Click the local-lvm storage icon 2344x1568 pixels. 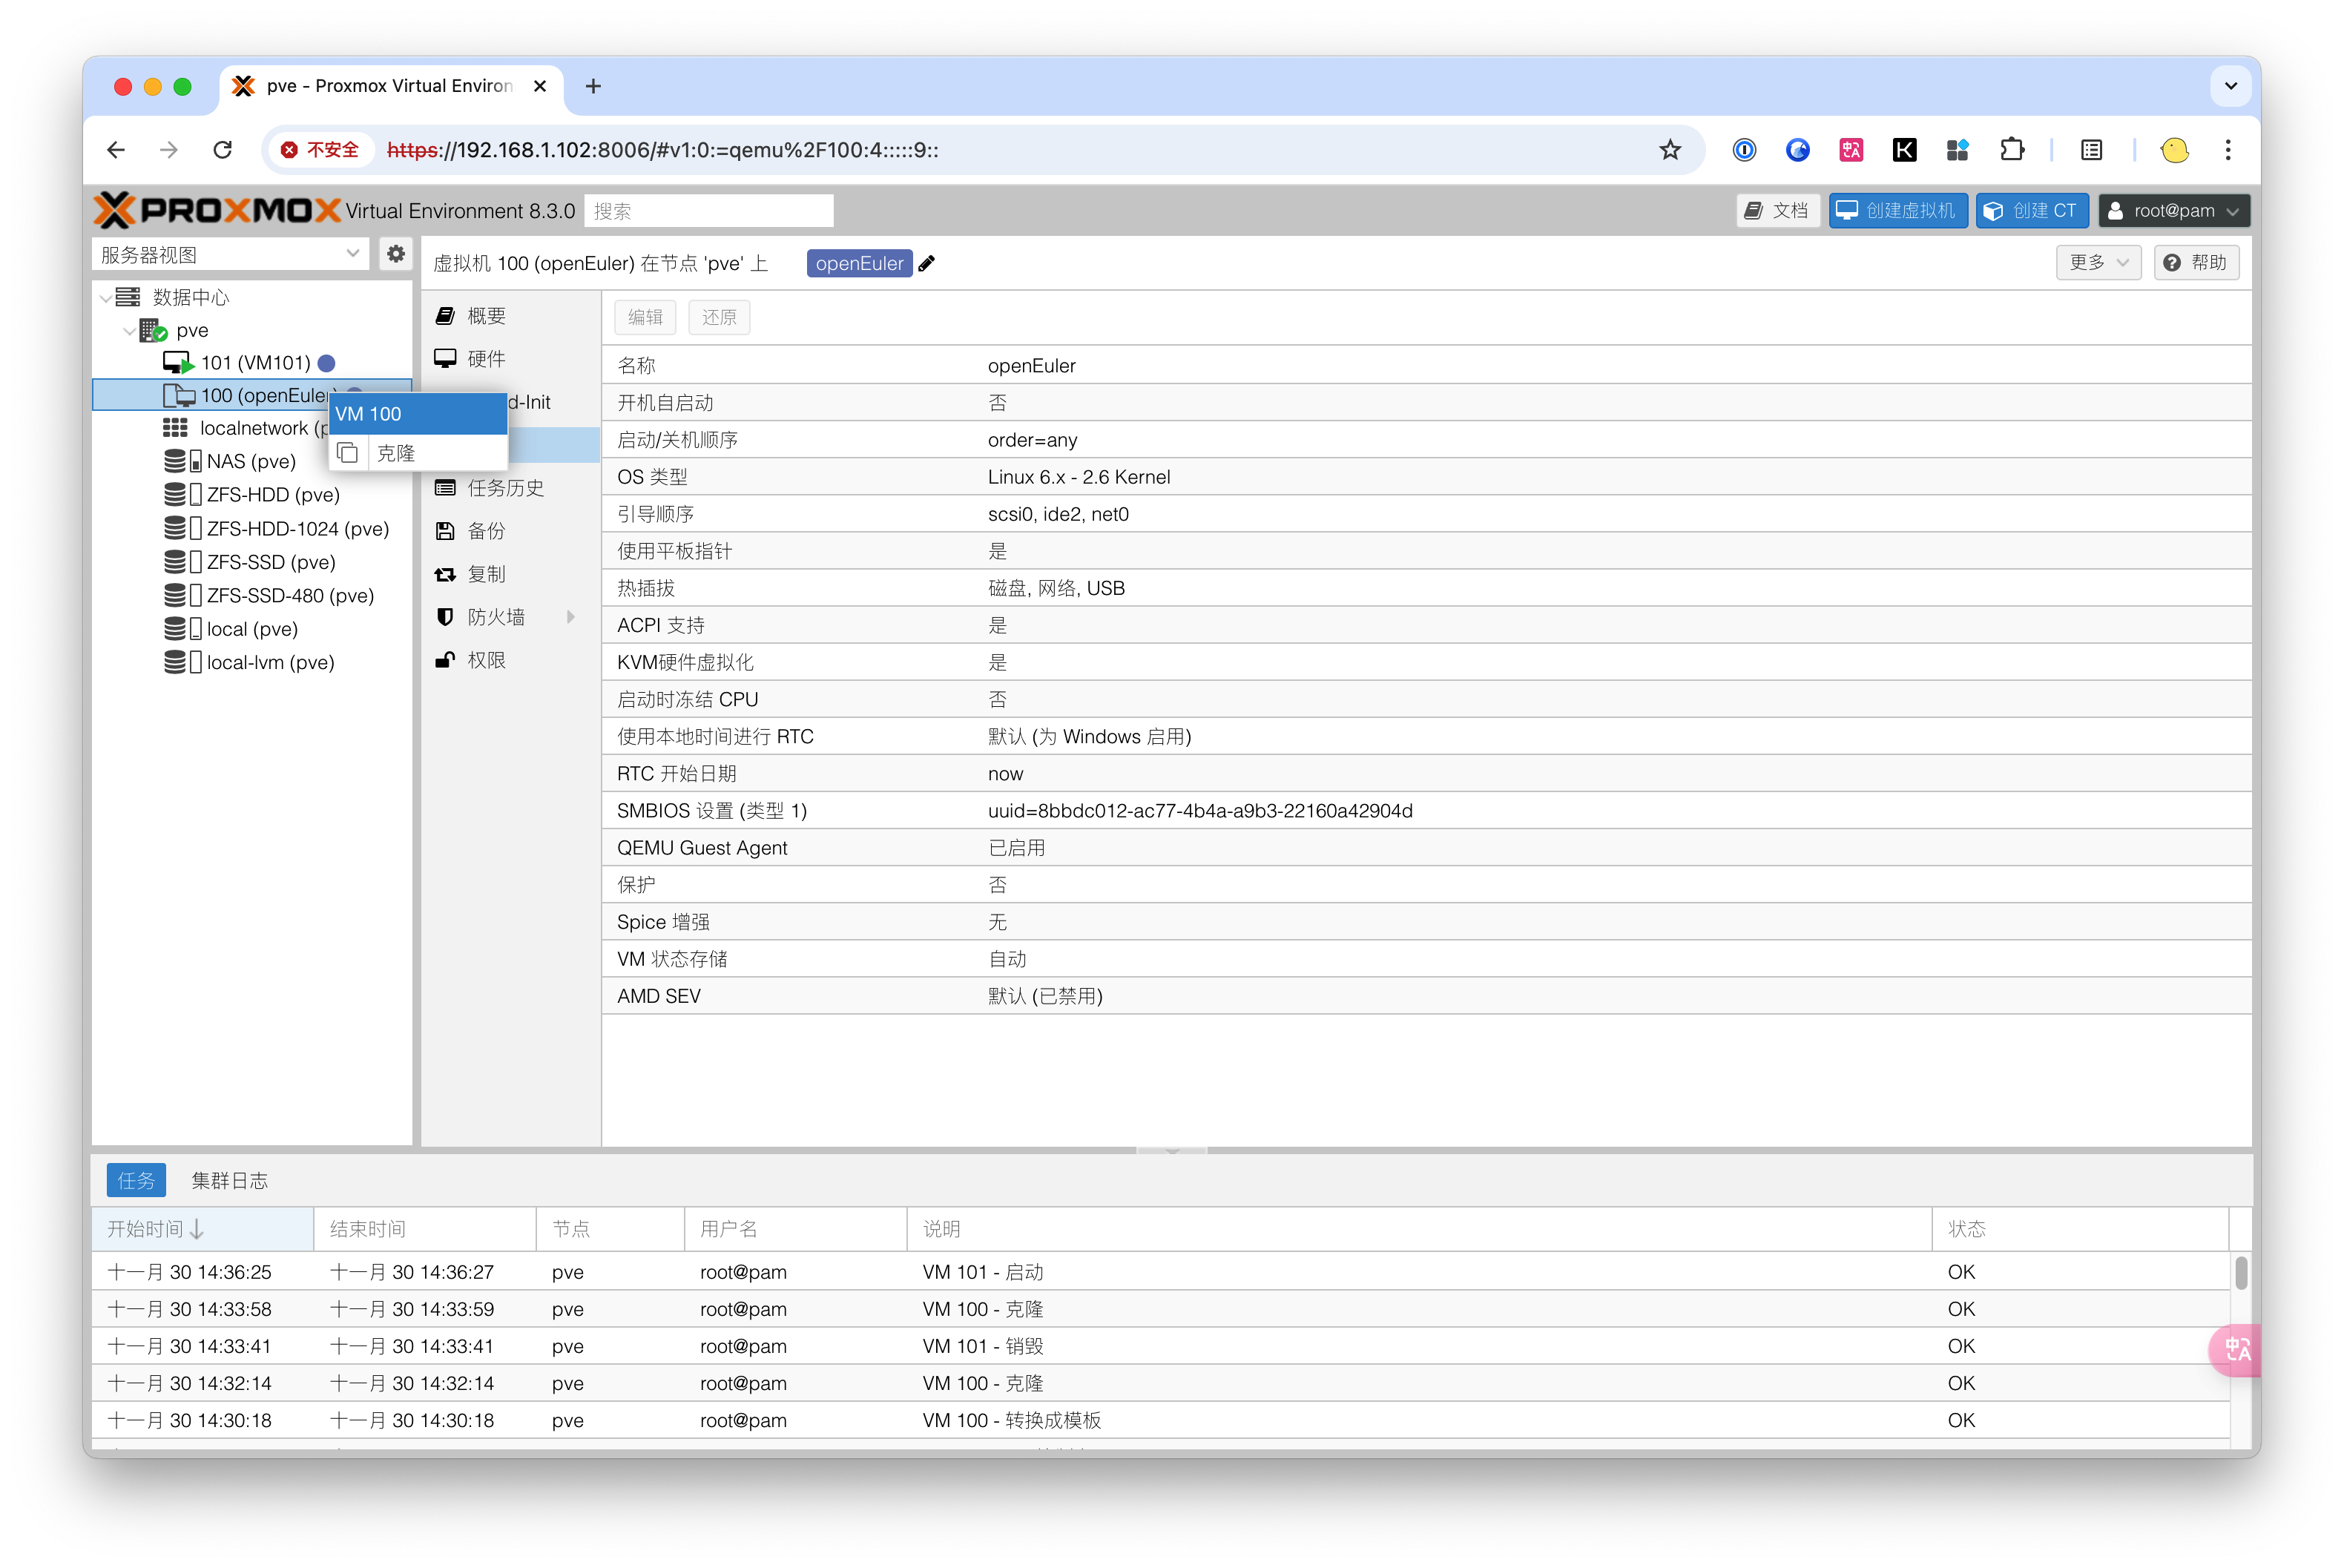[182, 662]
